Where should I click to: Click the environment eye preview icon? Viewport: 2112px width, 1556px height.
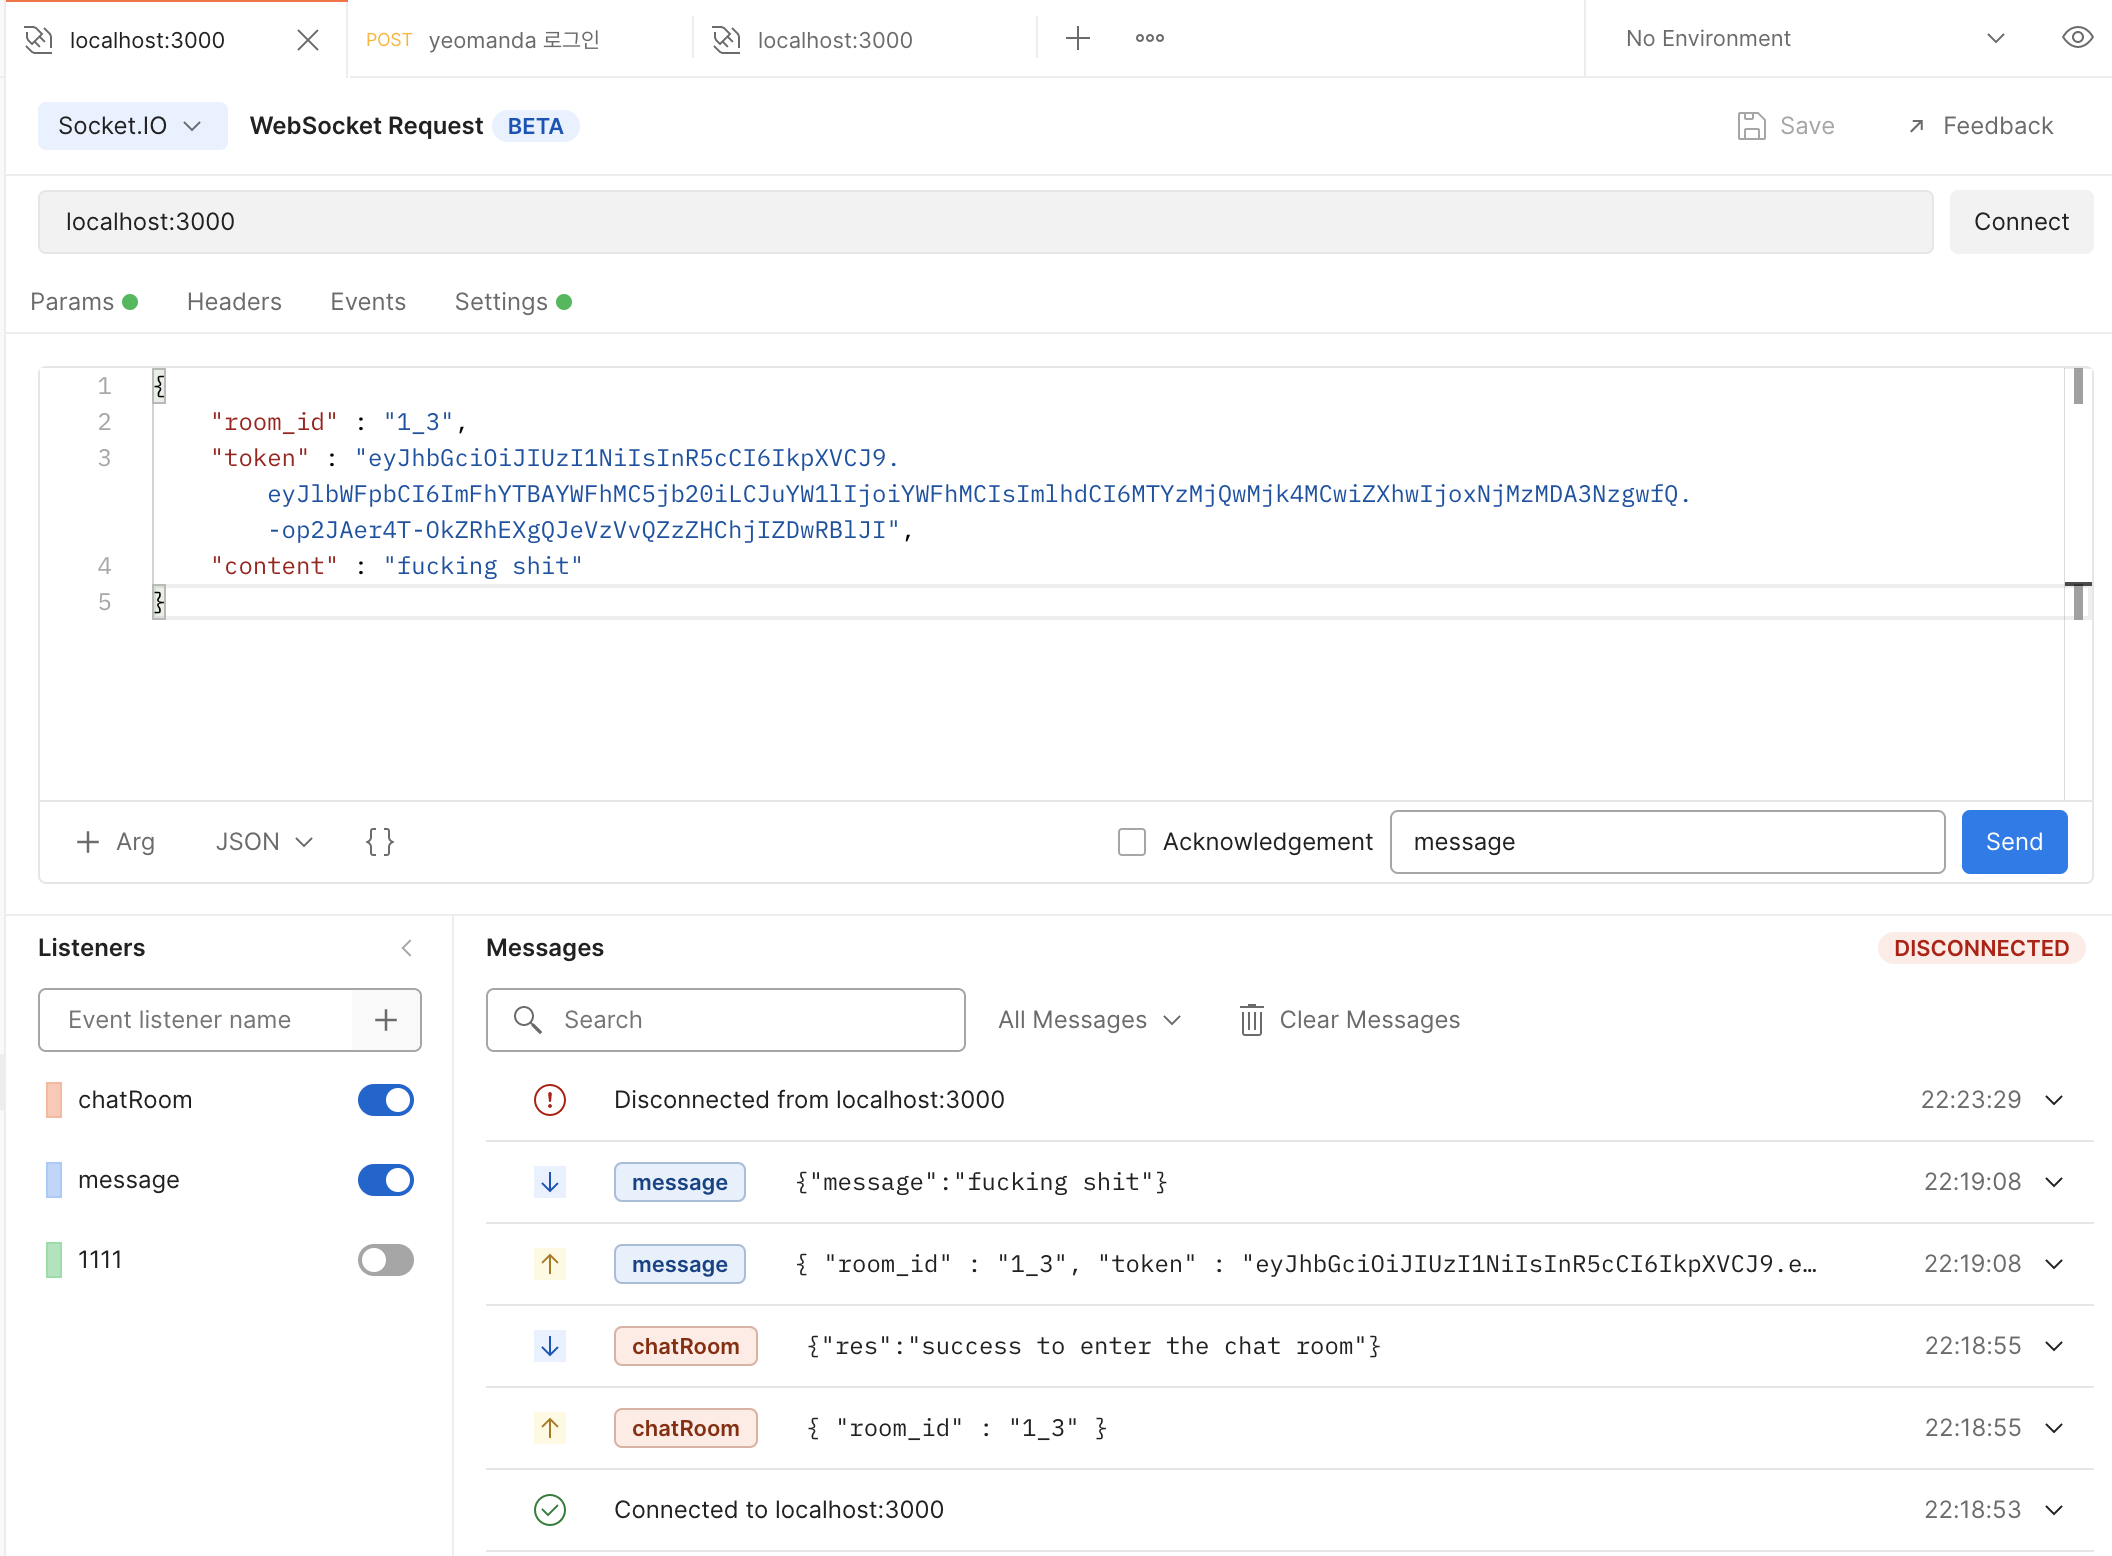click(x=2077, y=38)
